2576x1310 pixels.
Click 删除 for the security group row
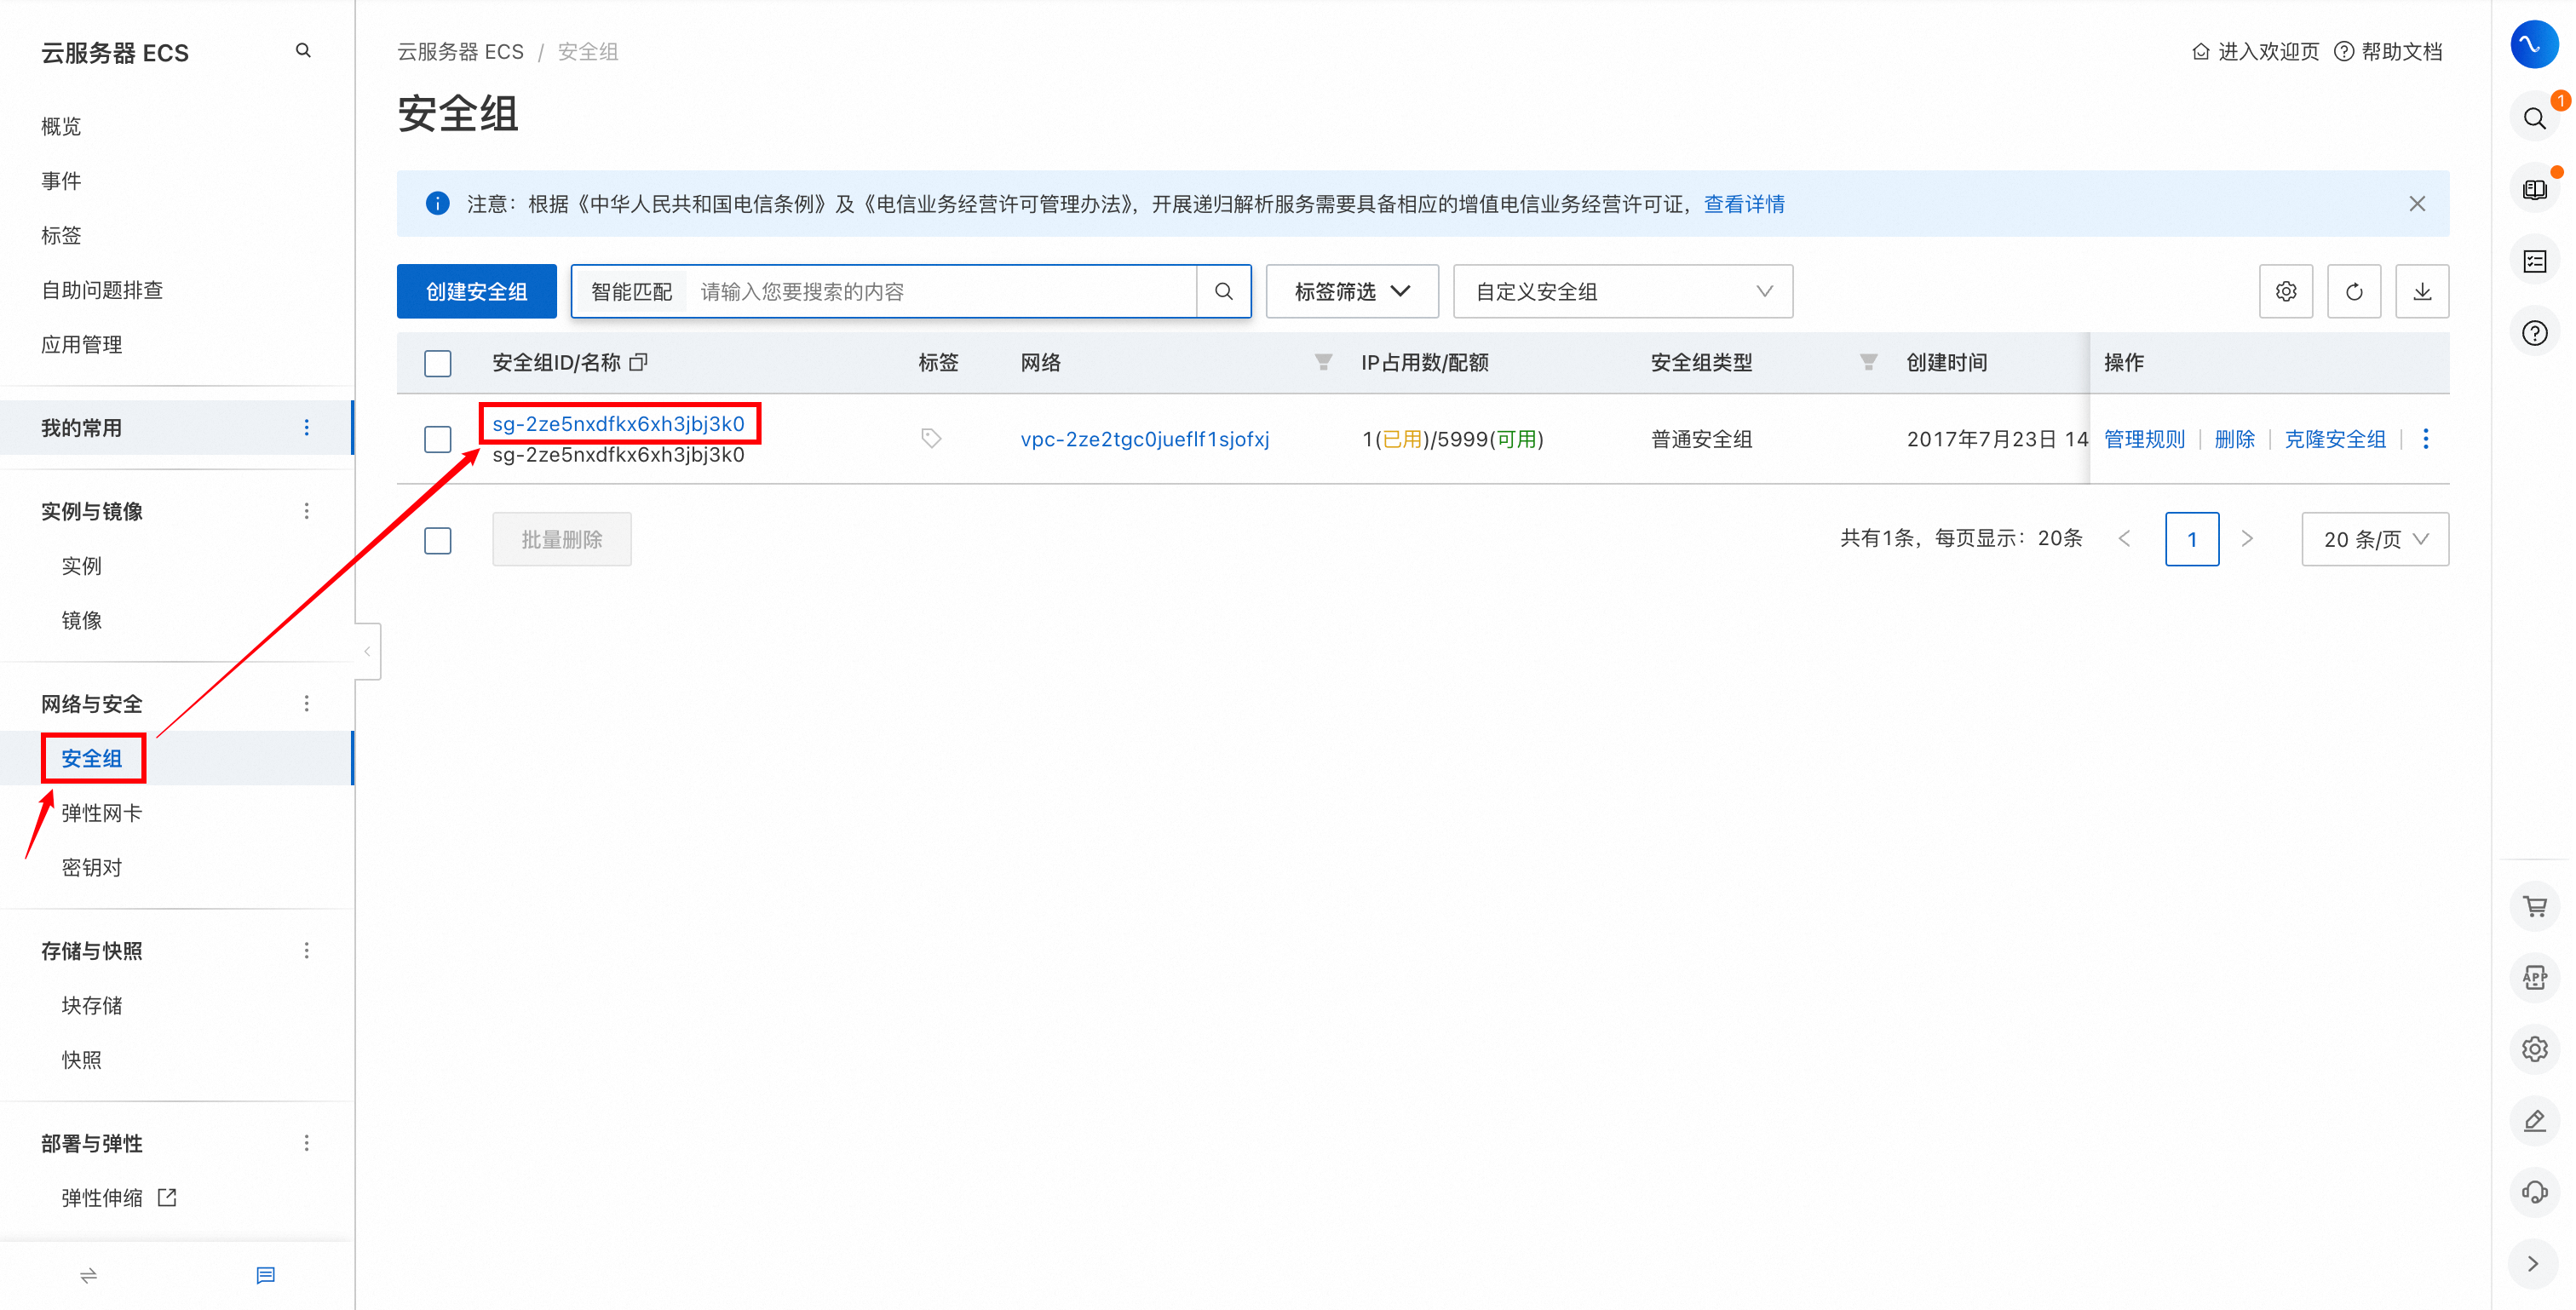pyautogui.click(x=2234, y=439)
